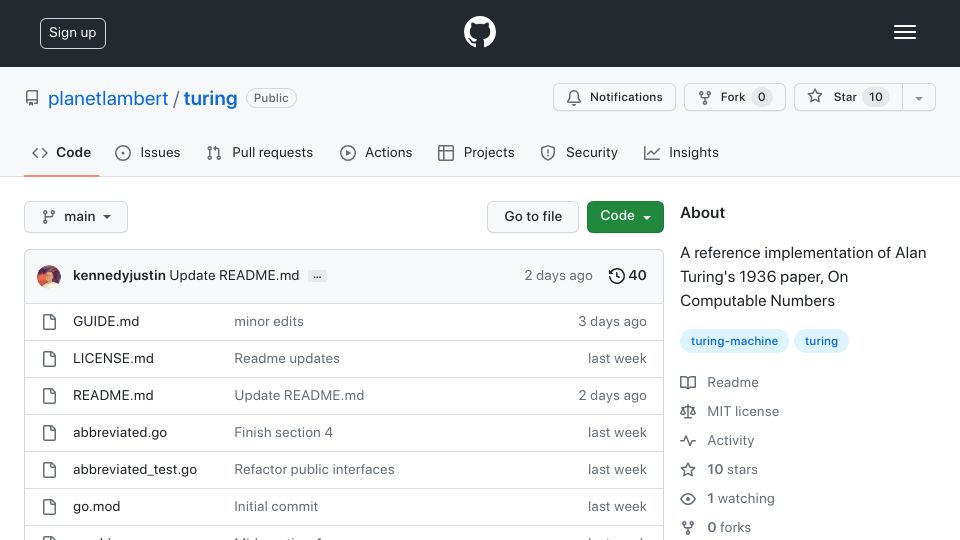The height and width of the screenshot is (540, 960).
Task: Expand the green Code dropdown
Action: coord(625,217)
